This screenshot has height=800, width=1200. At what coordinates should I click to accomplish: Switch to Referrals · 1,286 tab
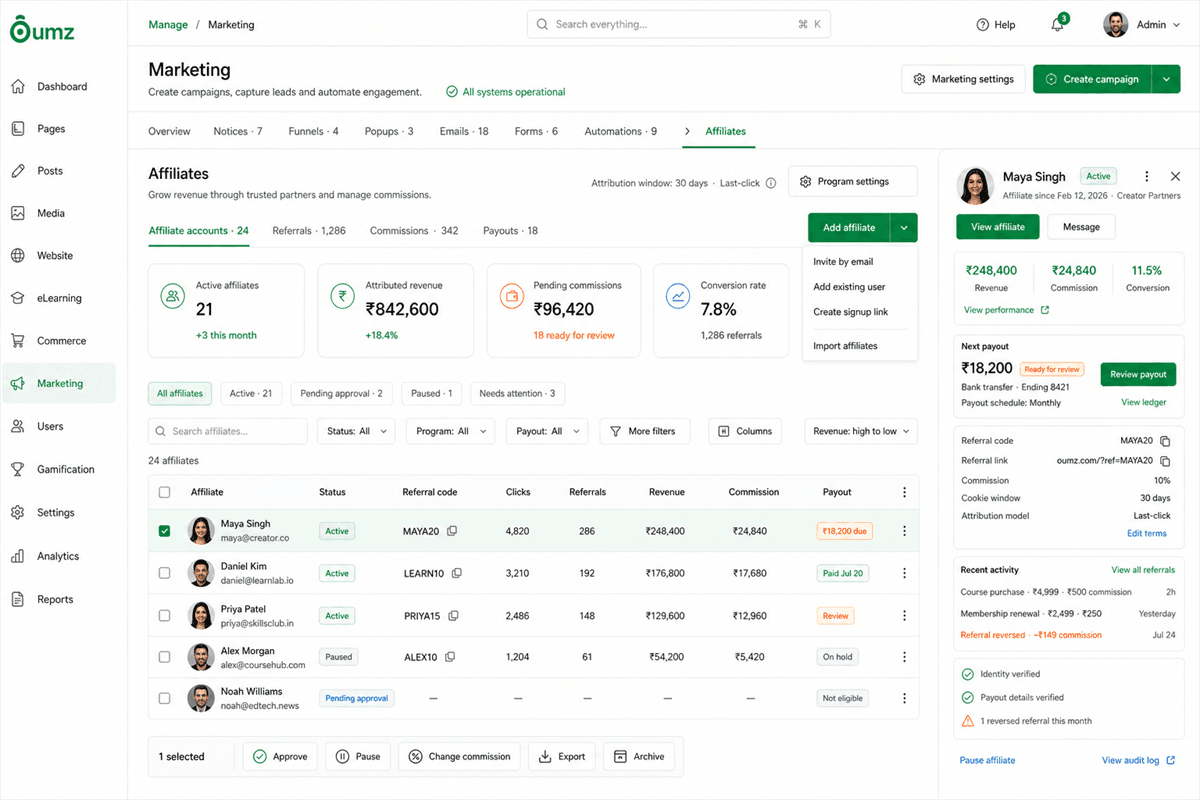[x=309, y=230]
